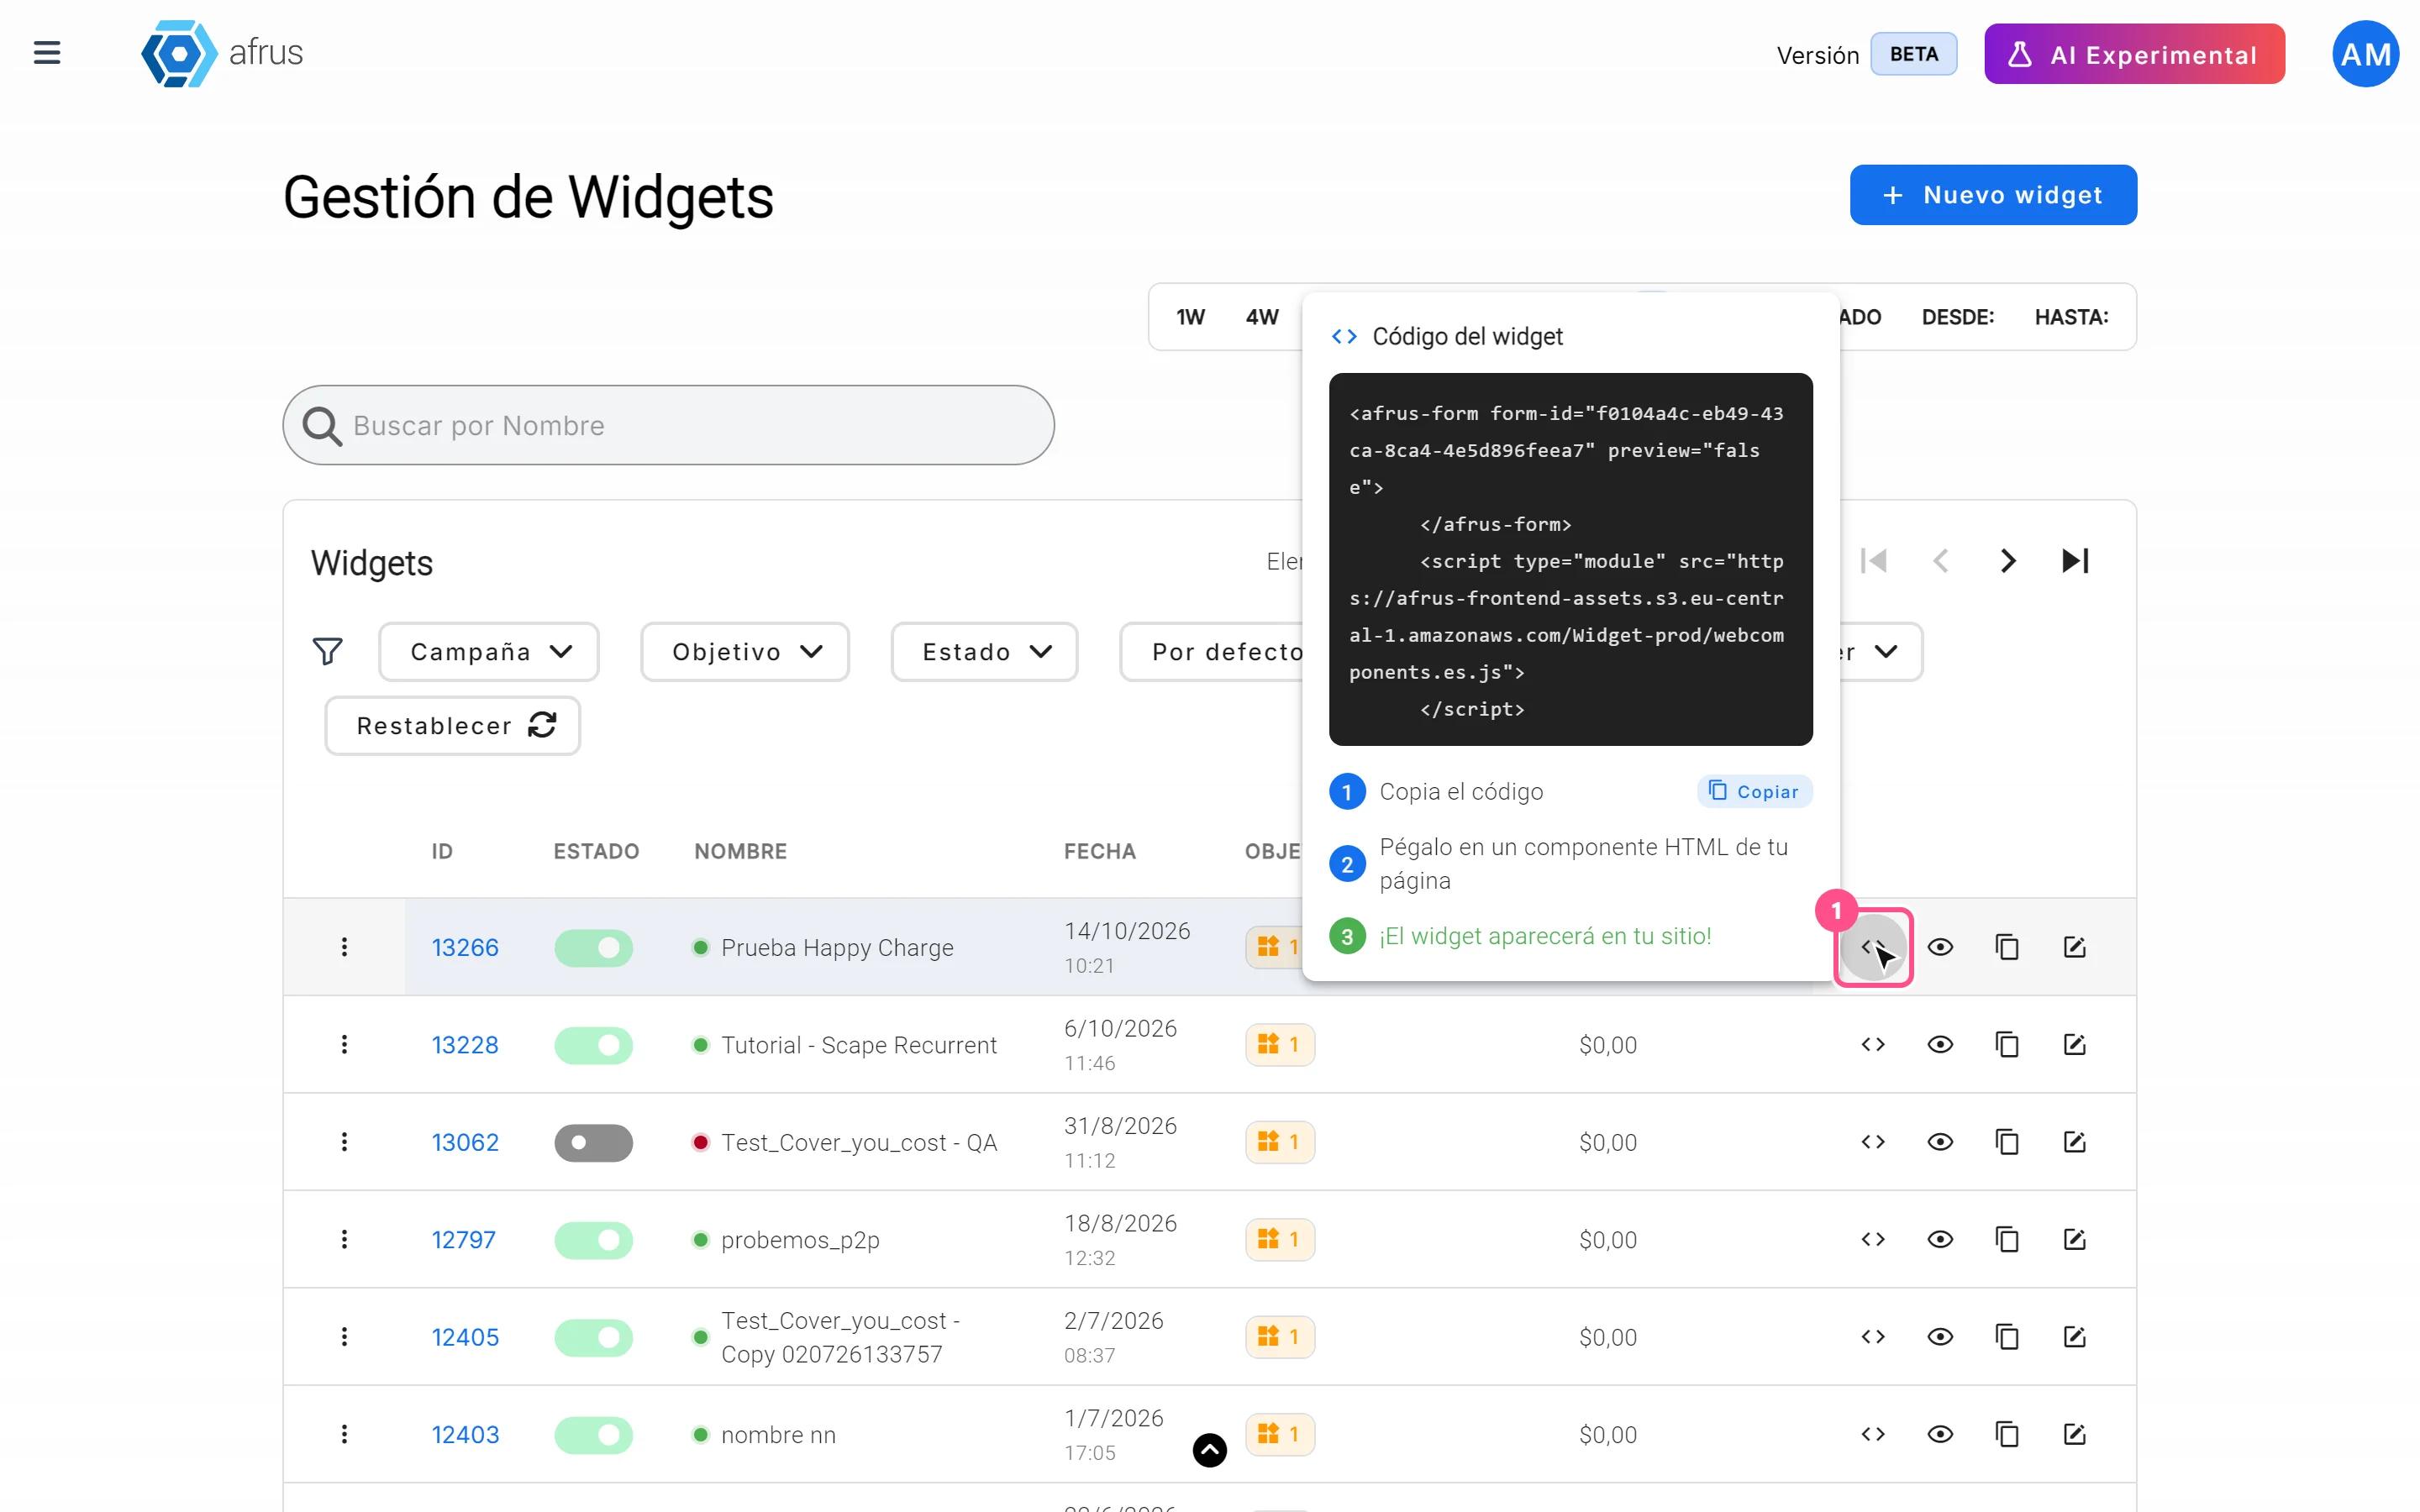Click the Buscar por Nombre search field

coord(668,425)
